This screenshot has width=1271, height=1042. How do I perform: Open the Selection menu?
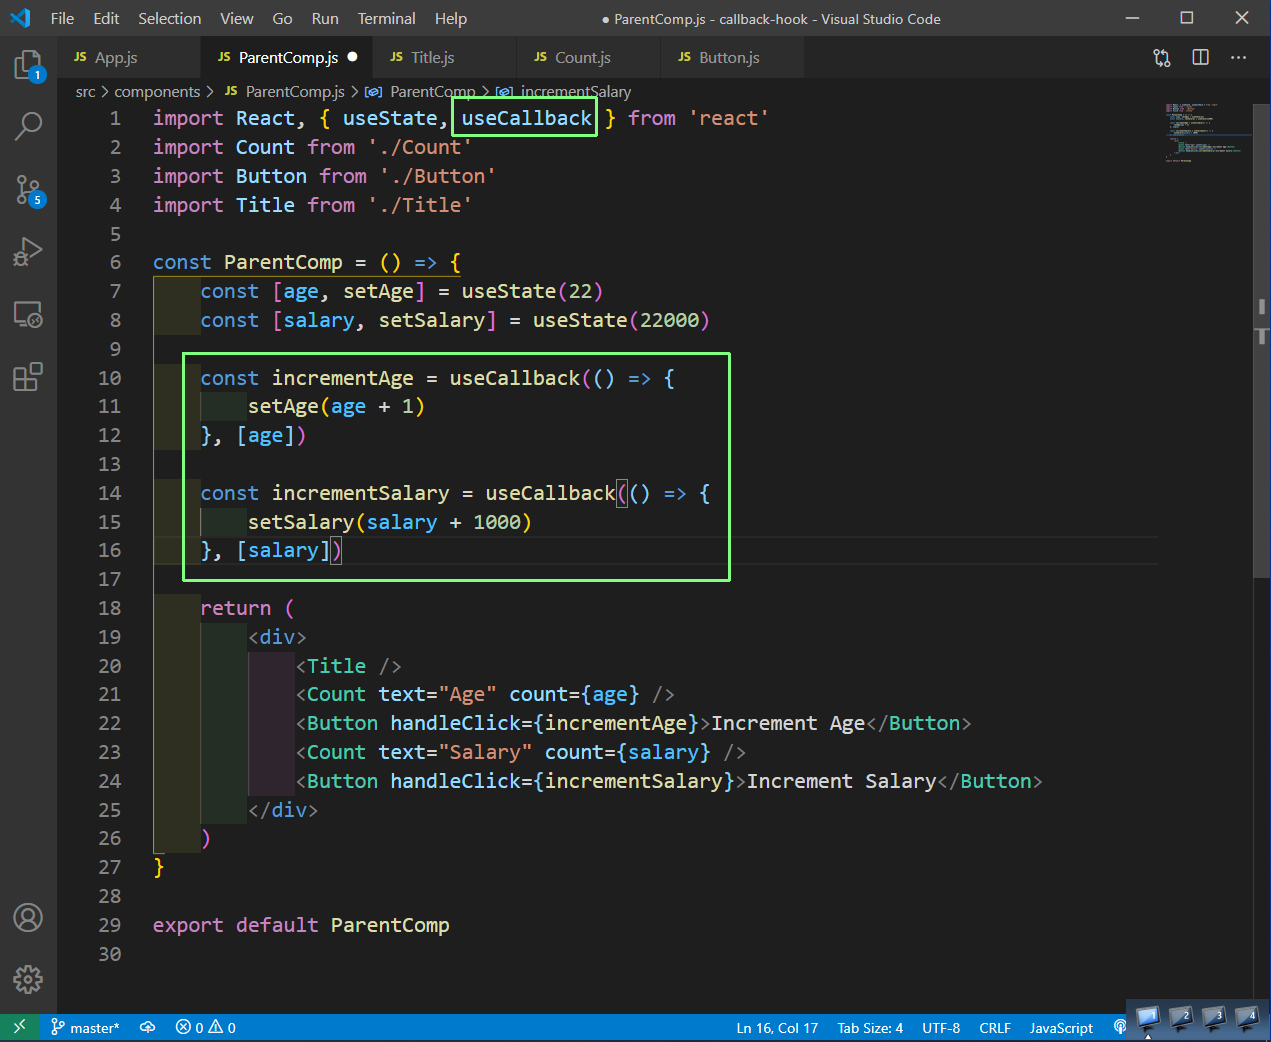tap(169, 18)
